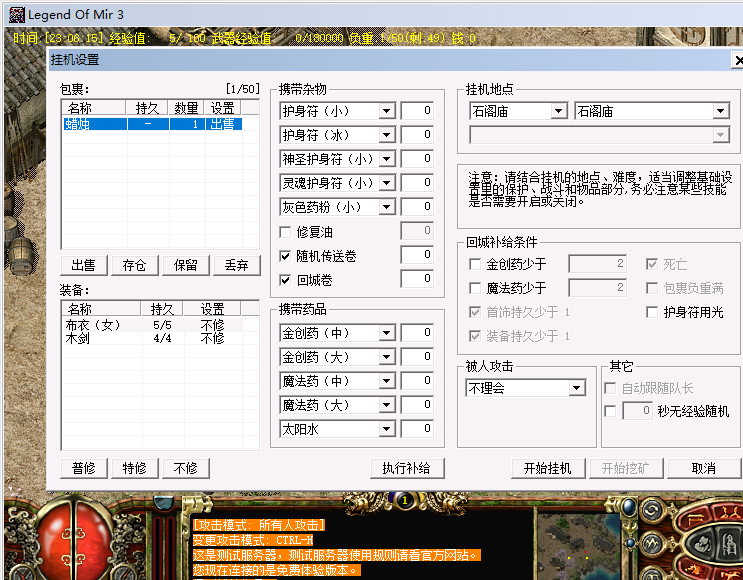Click the round zigzag button below the swirl

point(652,544)
